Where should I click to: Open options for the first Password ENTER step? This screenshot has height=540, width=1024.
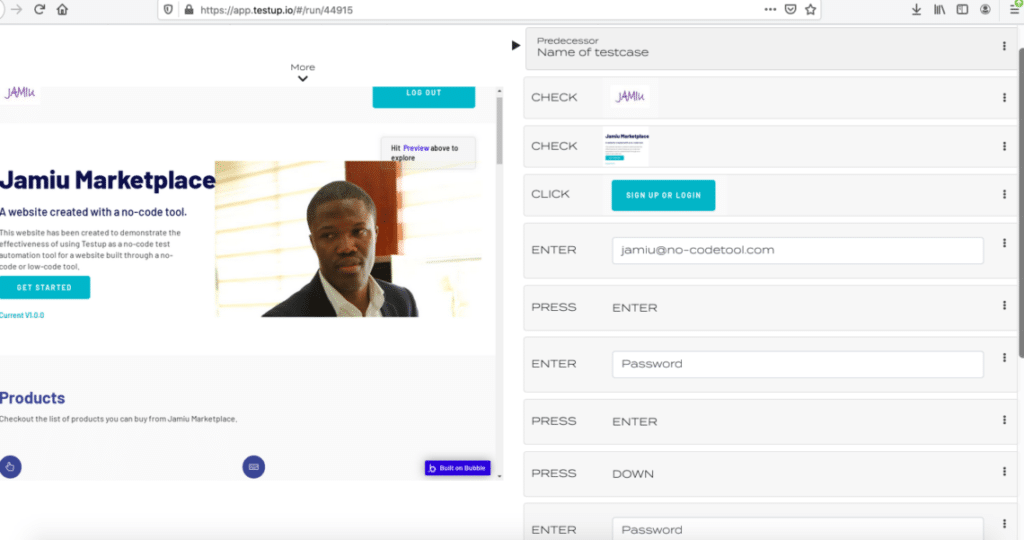[x=1004, y=357]
